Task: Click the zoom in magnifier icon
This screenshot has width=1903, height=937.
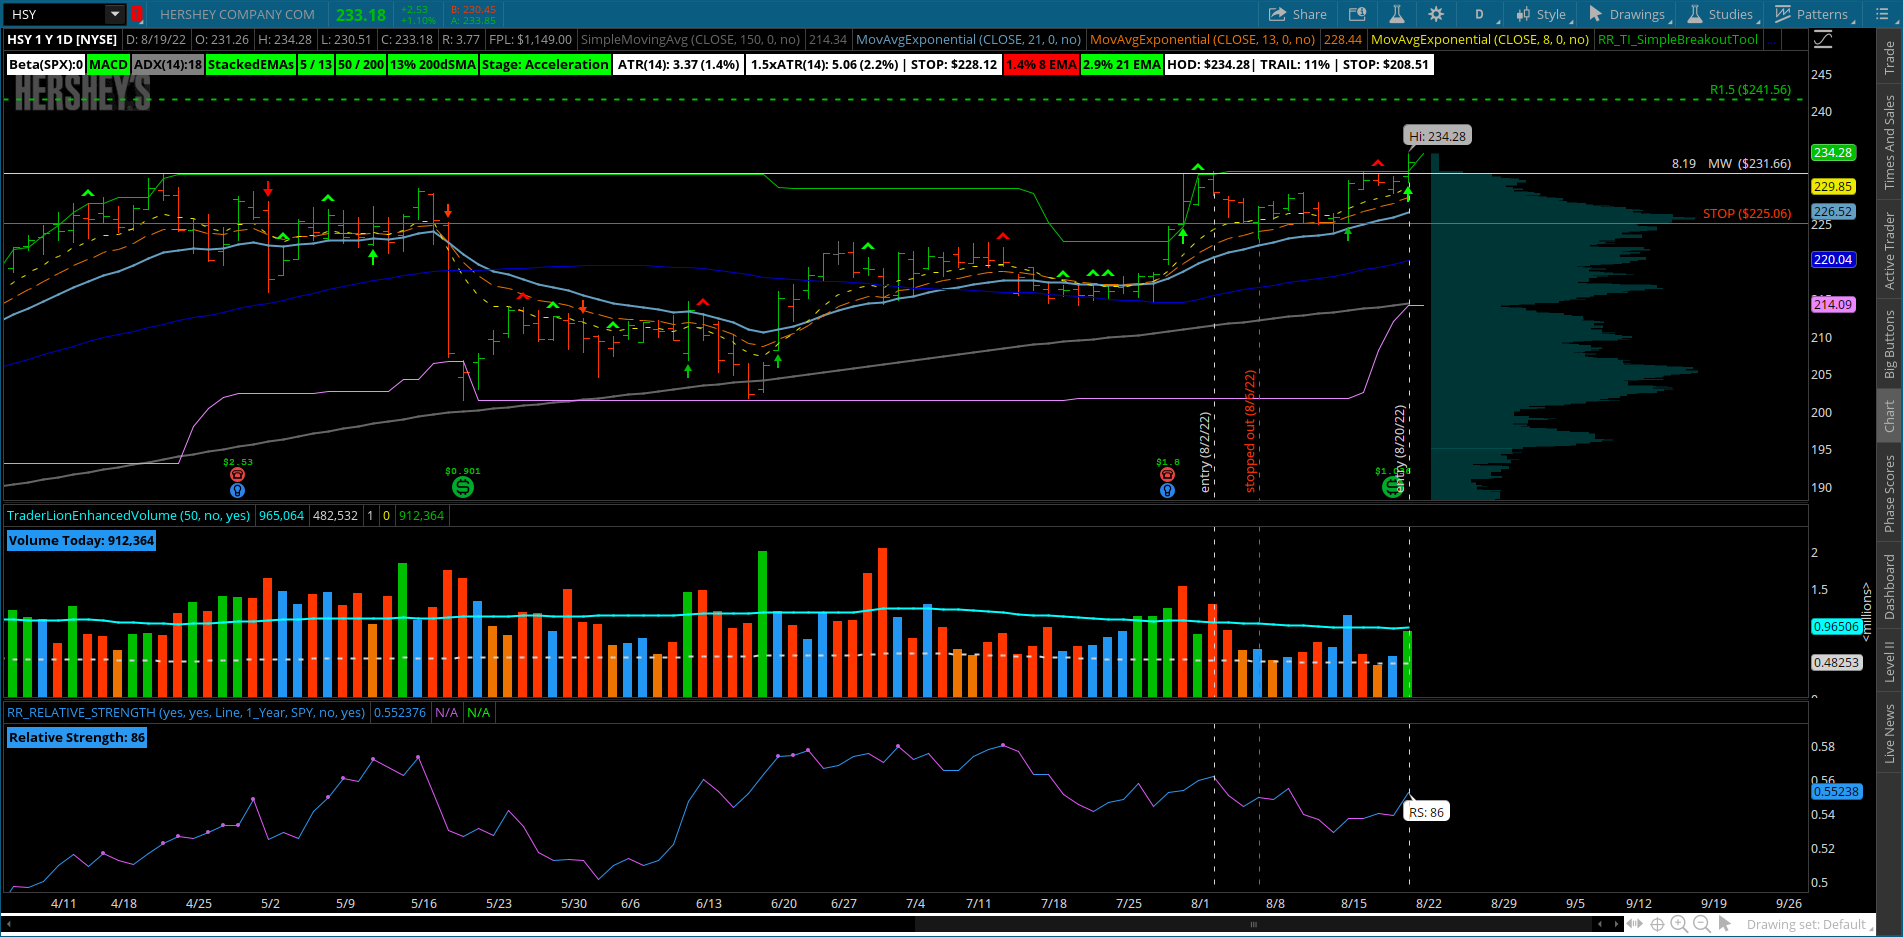Action: tap(1679, 924)
